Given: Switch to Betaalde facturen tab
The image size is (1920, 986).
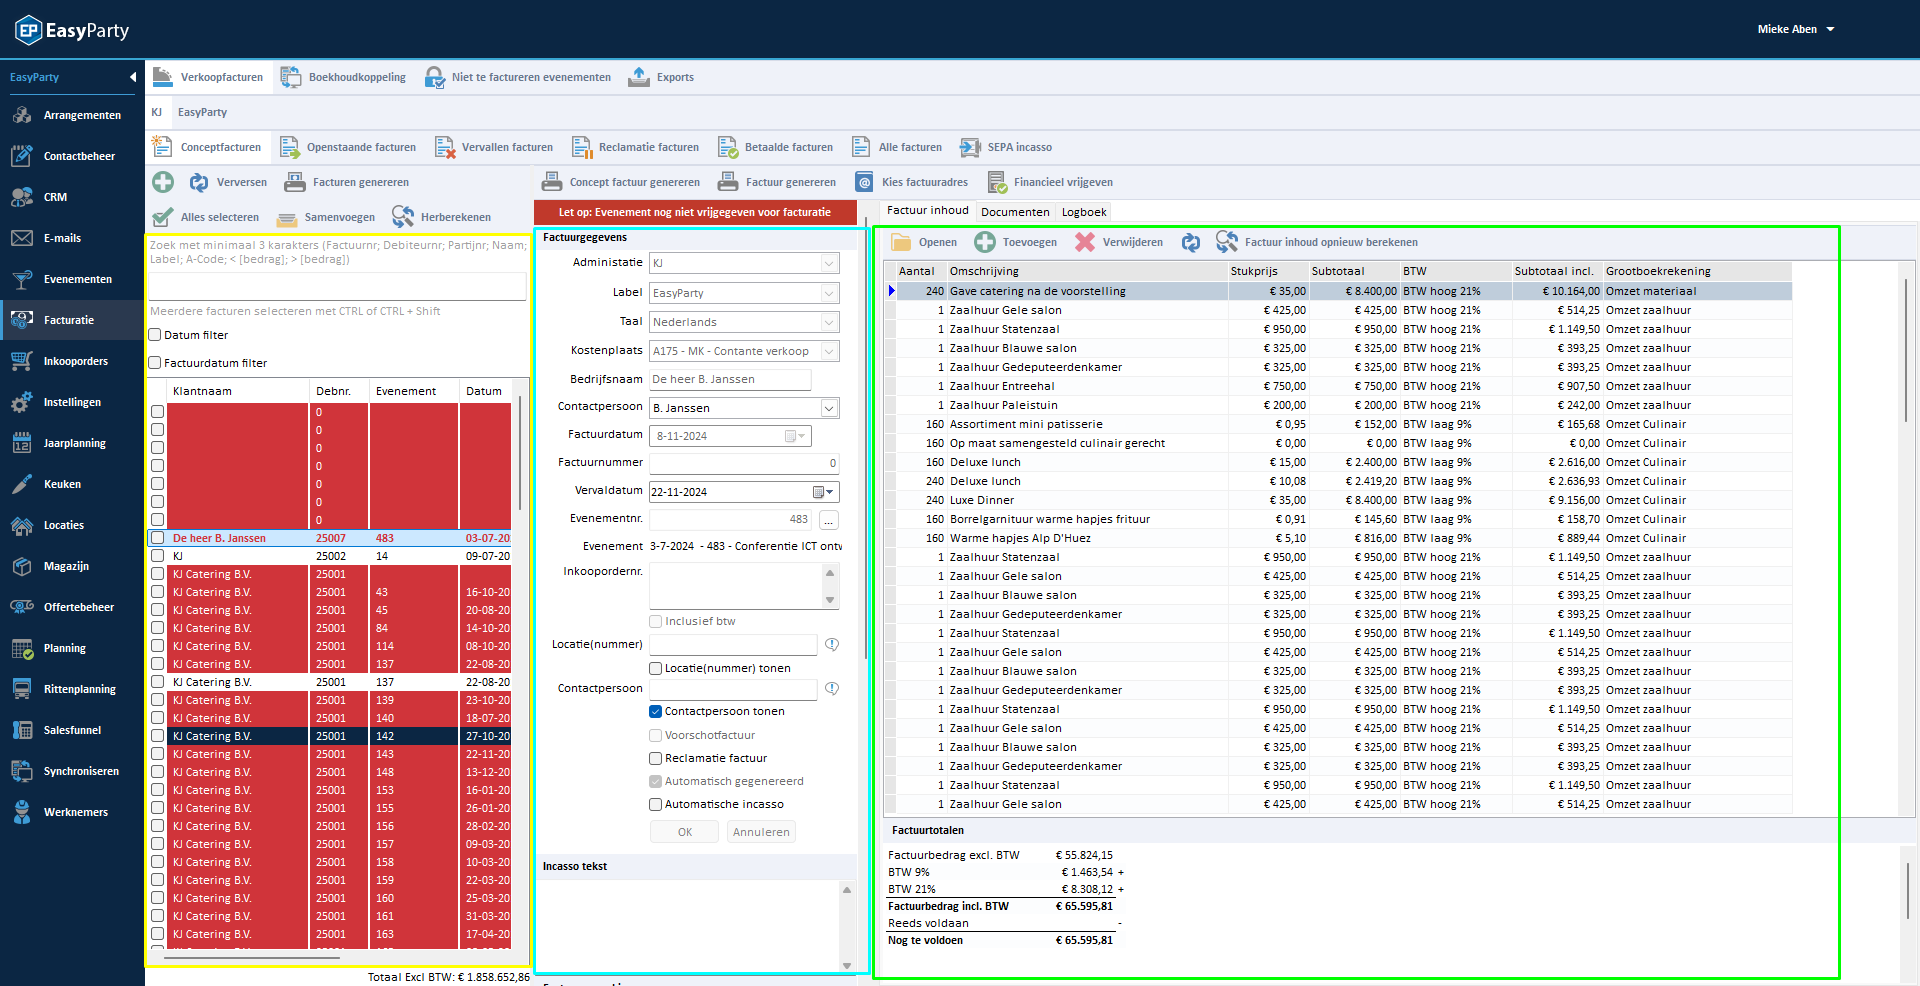Looking at the screenshot, I should (x=776, y=147).
